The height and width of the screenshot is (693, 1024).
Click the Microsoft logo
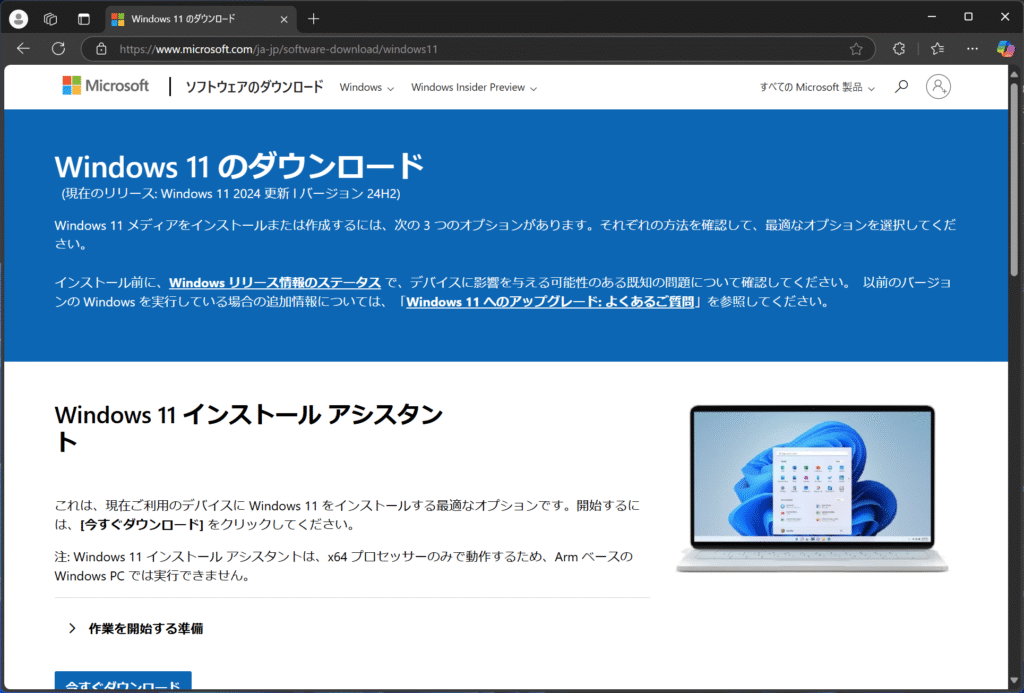105,86
